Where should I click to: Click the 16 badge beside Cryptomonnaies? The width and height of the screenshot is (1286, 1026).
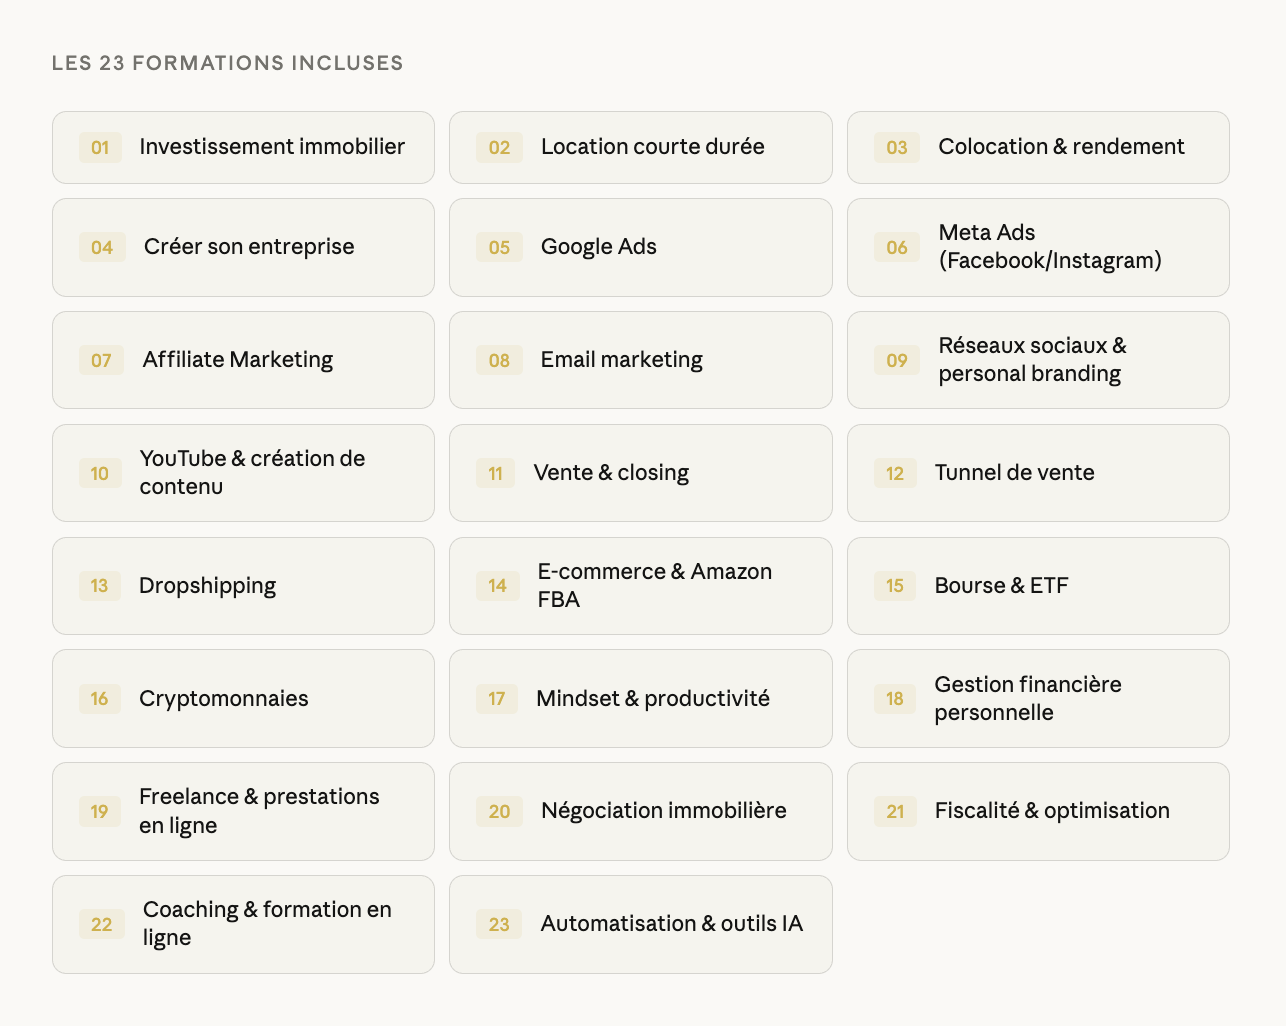99,699
